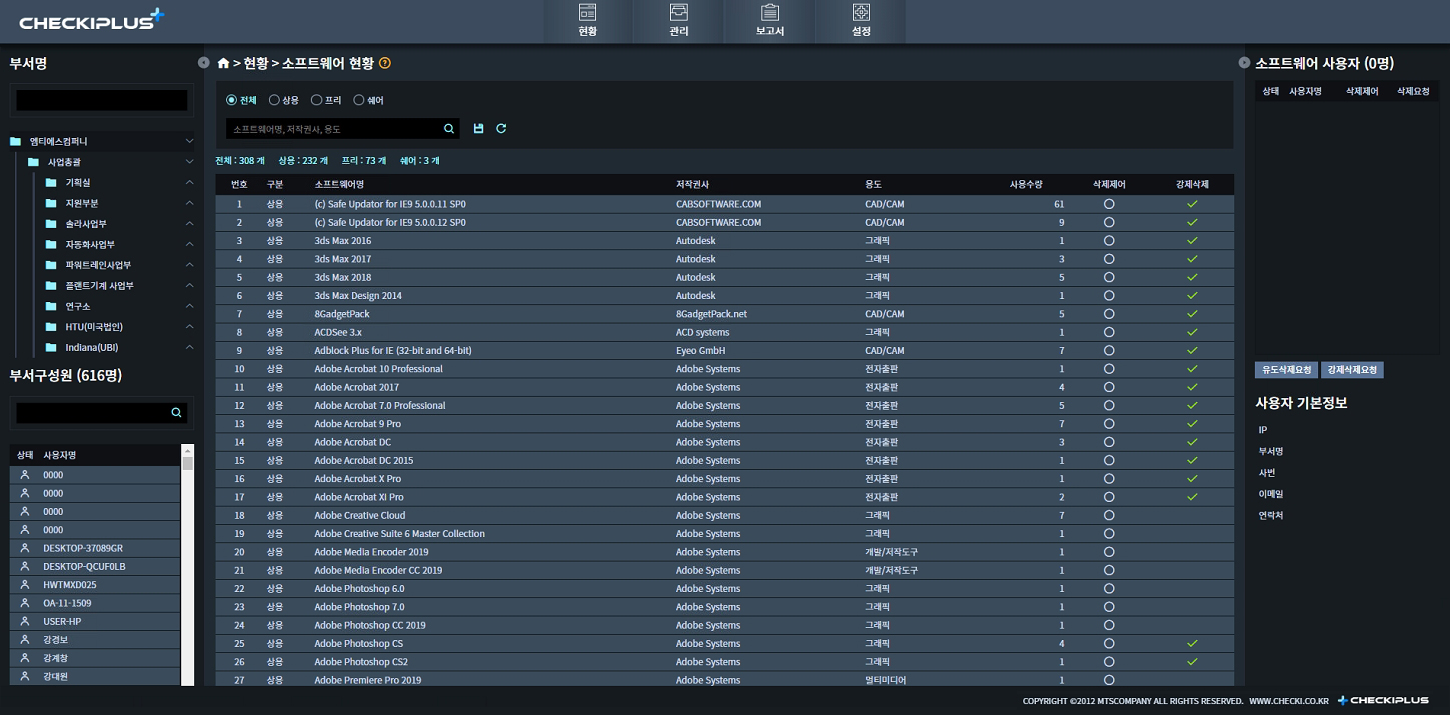Expand 기획실 department chevron
The height and width of the screenshot is (715, 1450).
[189, 182]
